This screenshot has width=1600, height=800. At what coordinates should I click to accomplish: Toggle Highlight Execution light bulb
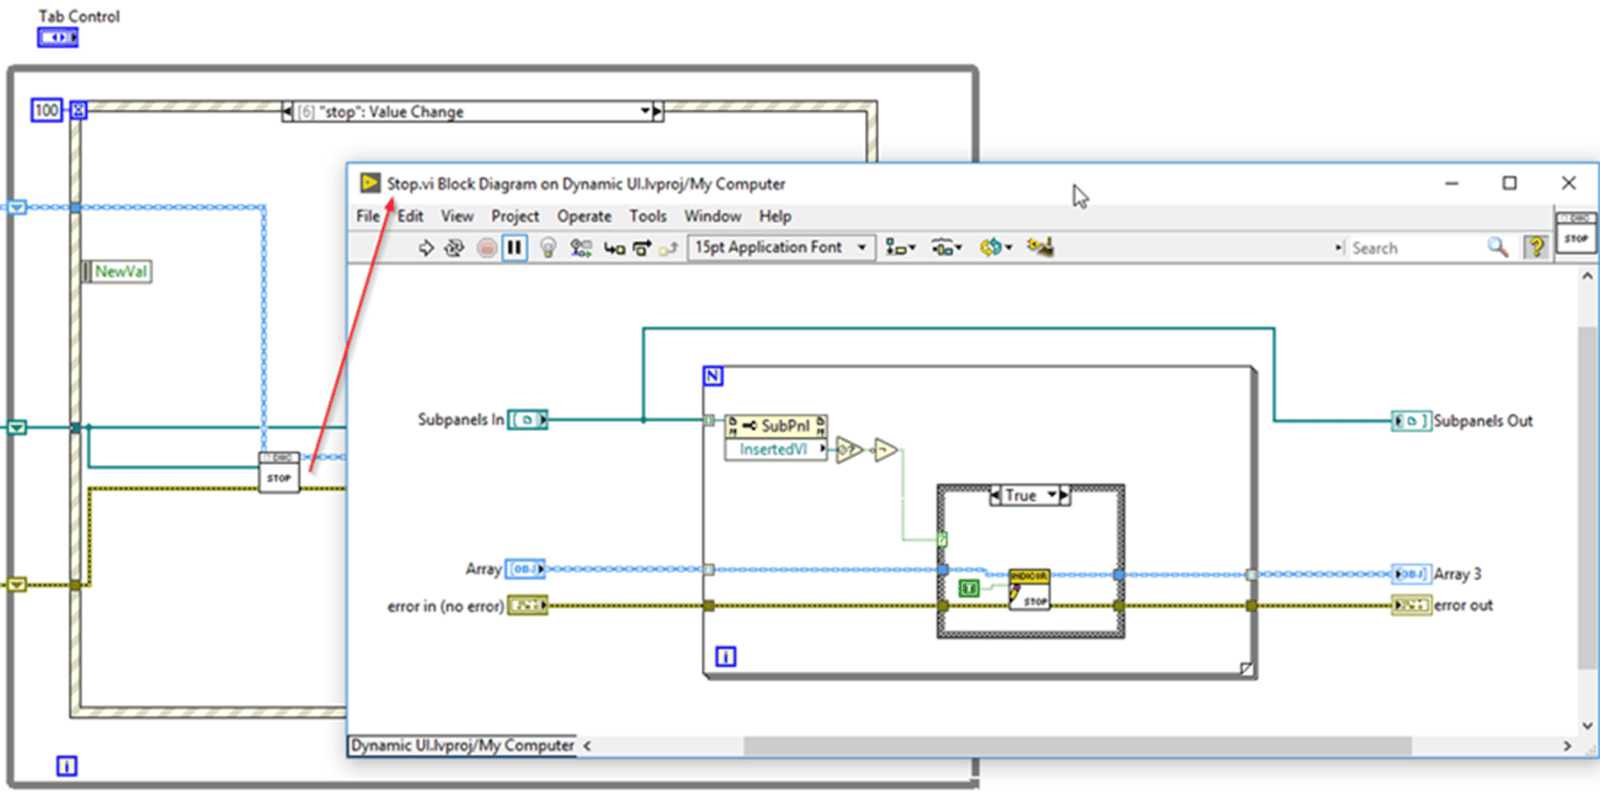point(548,247)
